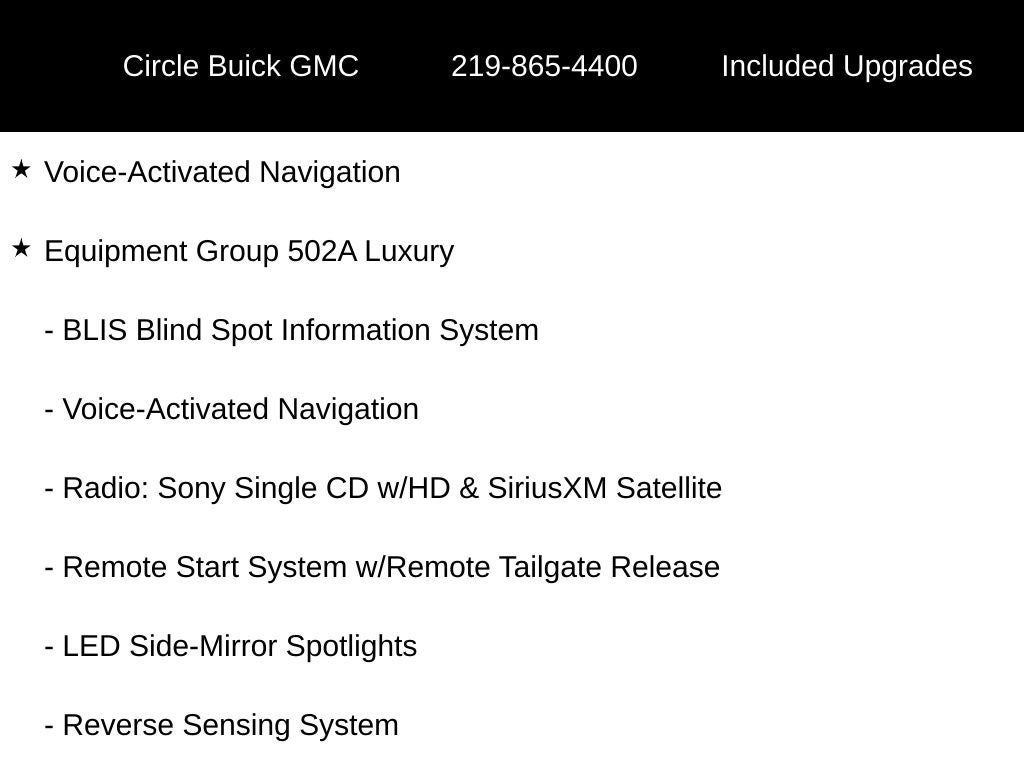Click the star icon beside Equipment Group 502A
This screenshot has height=768, width=1024.
point(21,249)
